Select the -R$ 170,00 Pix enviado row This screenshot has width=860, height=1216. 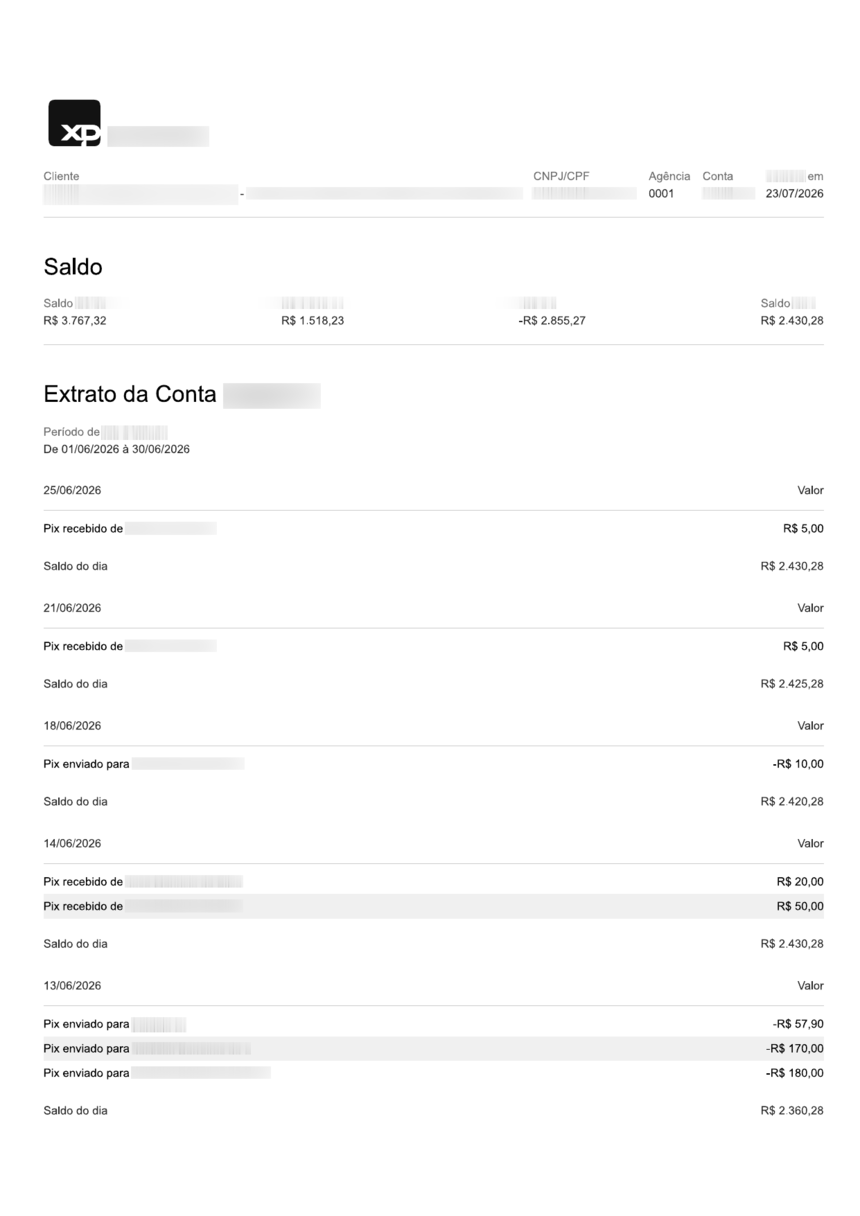(434, 1048)
